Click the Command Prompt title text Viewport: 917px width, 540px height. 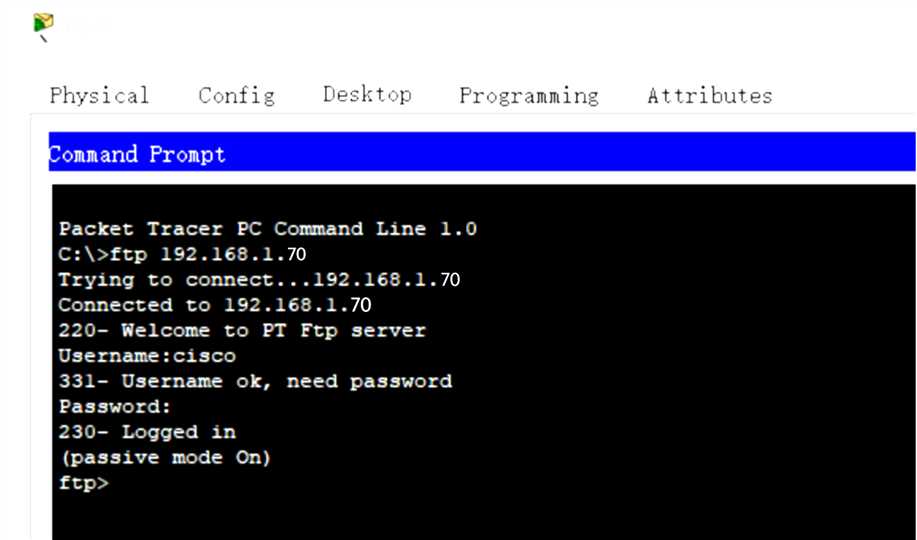click(137, 155)
